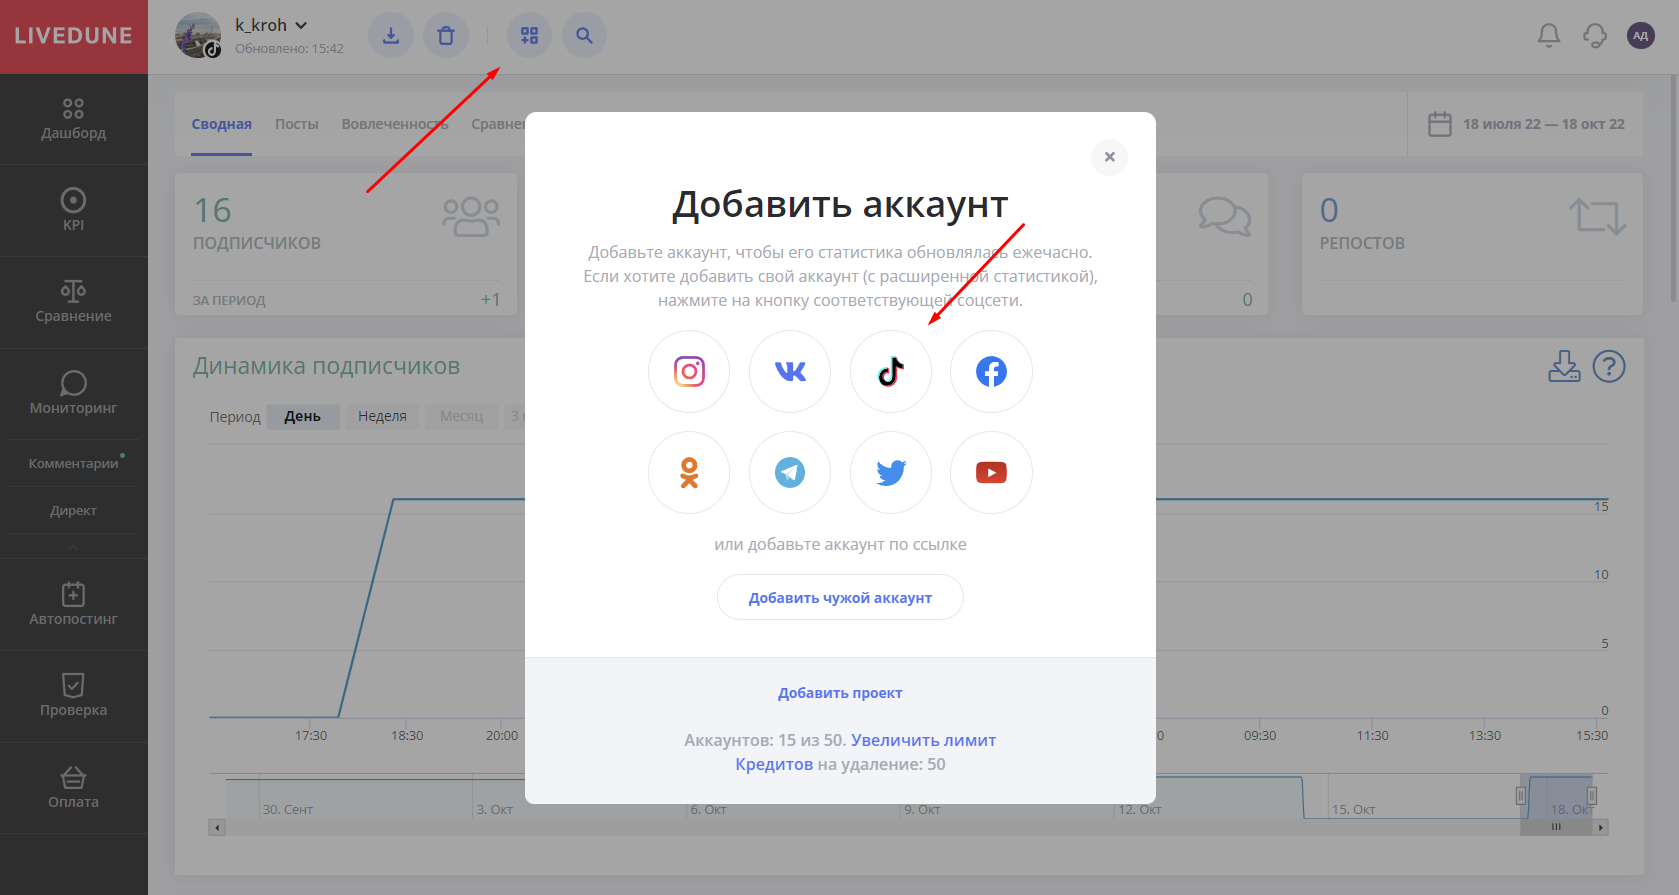Add a VK account

pos(790,371)
